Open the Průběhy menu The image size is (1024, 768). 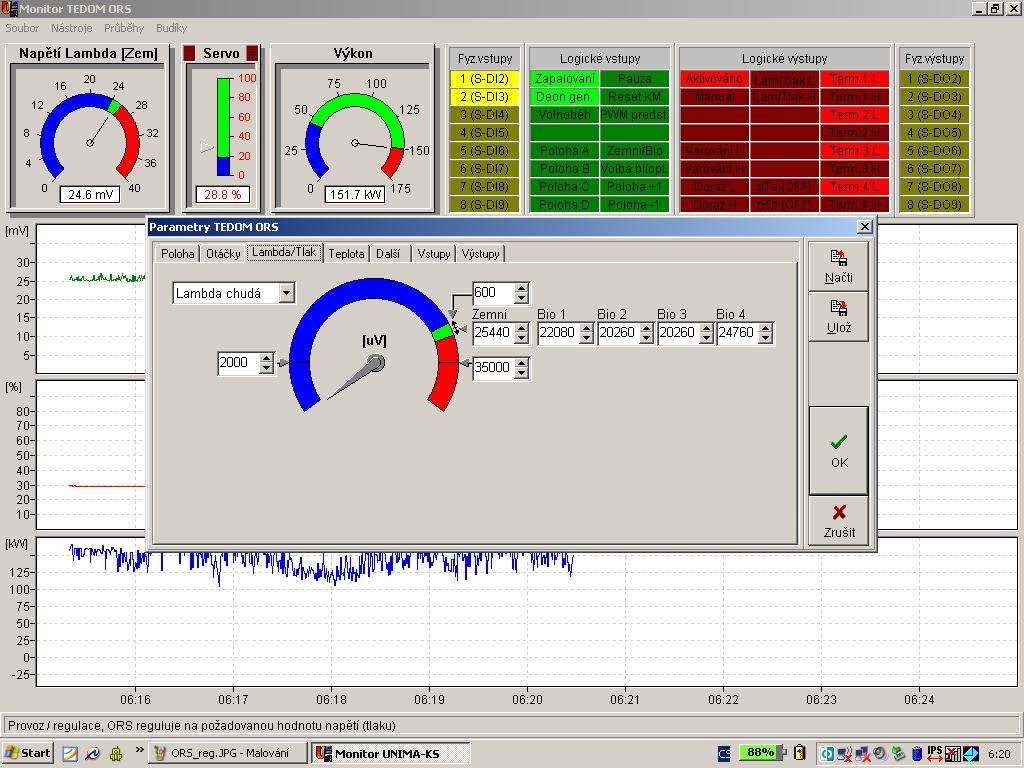124,28
